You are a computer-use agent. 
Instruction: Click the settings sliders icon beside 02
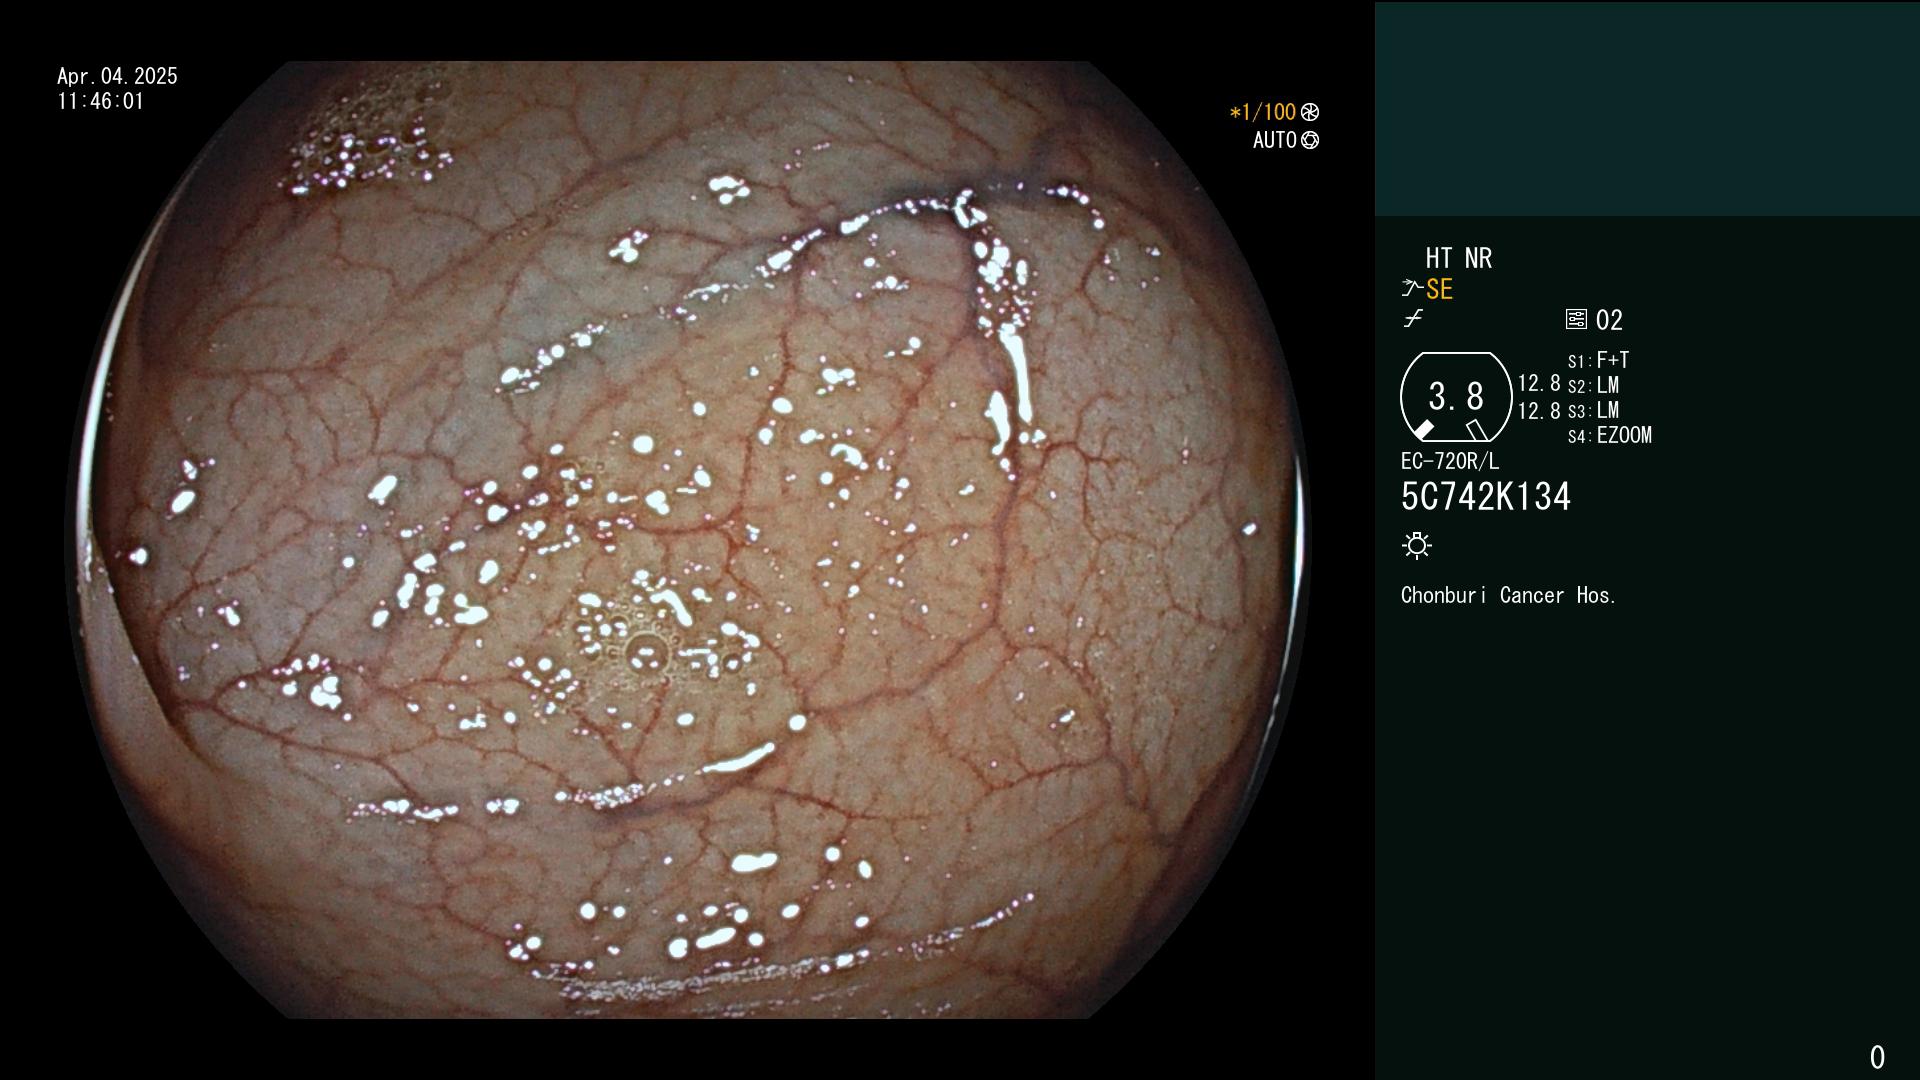click(1576, 319)
